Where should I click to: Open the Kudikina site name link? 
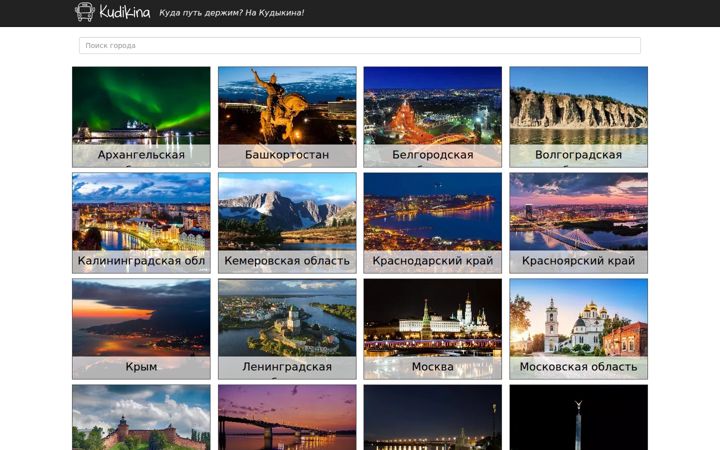click(x=125, y=12)
